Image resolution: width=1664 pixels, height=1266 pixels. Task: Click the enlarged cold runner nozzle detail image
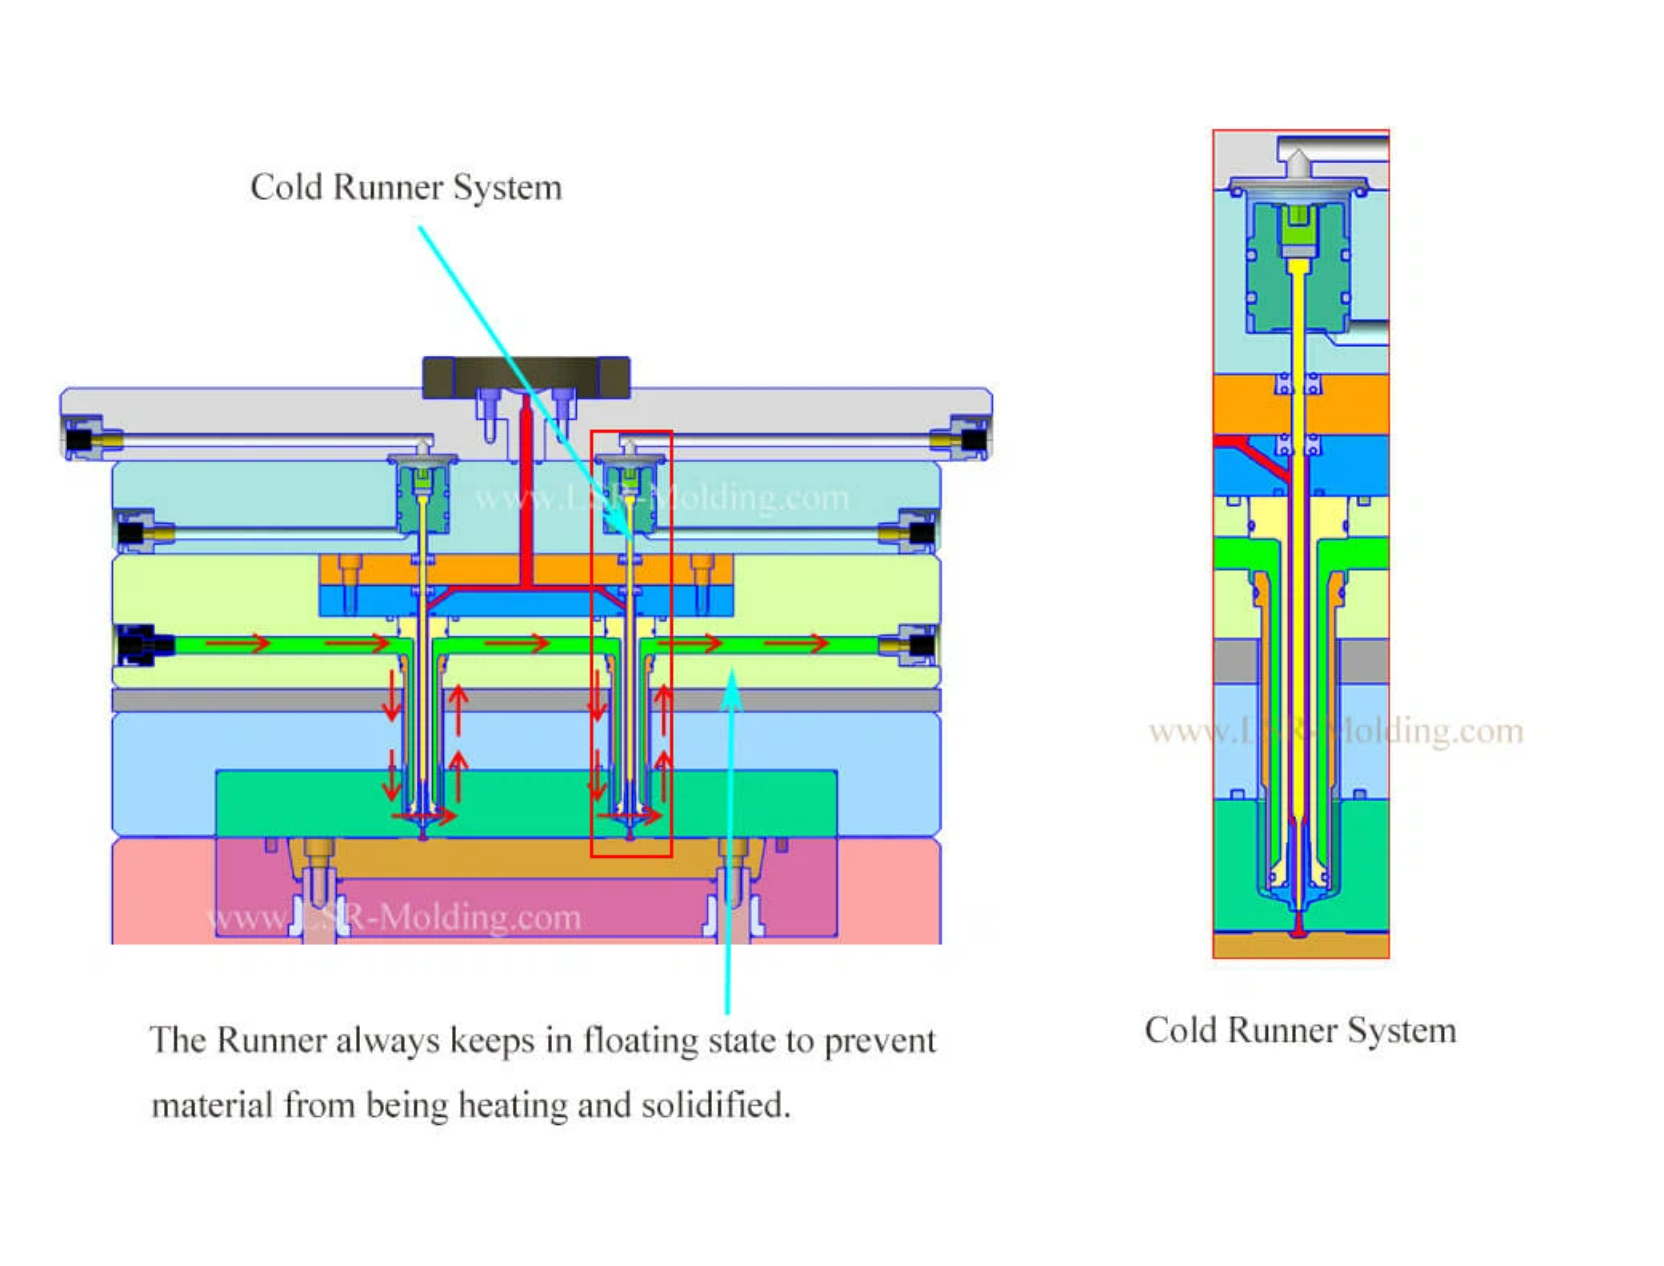pyautogui.click(x=1301, y=544)
